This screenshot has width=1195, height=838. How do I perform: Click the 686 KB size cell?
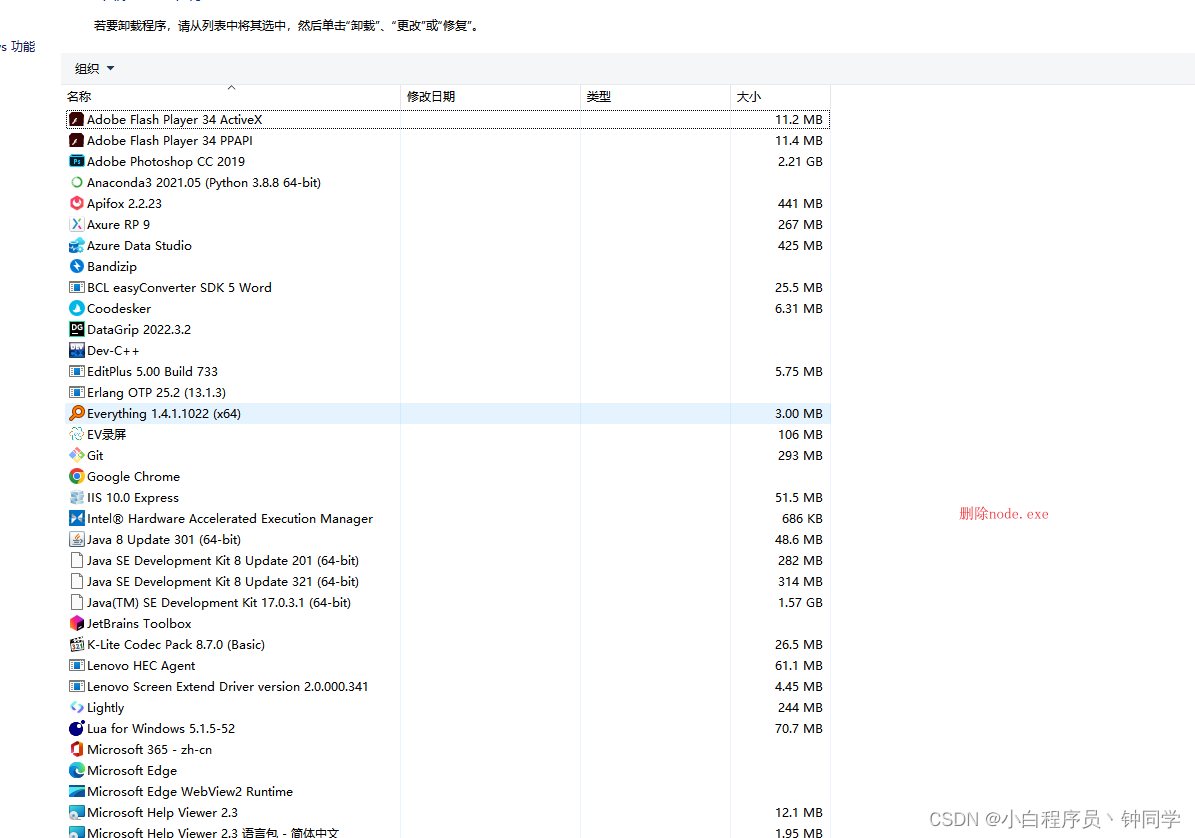[x=802, y=519]
